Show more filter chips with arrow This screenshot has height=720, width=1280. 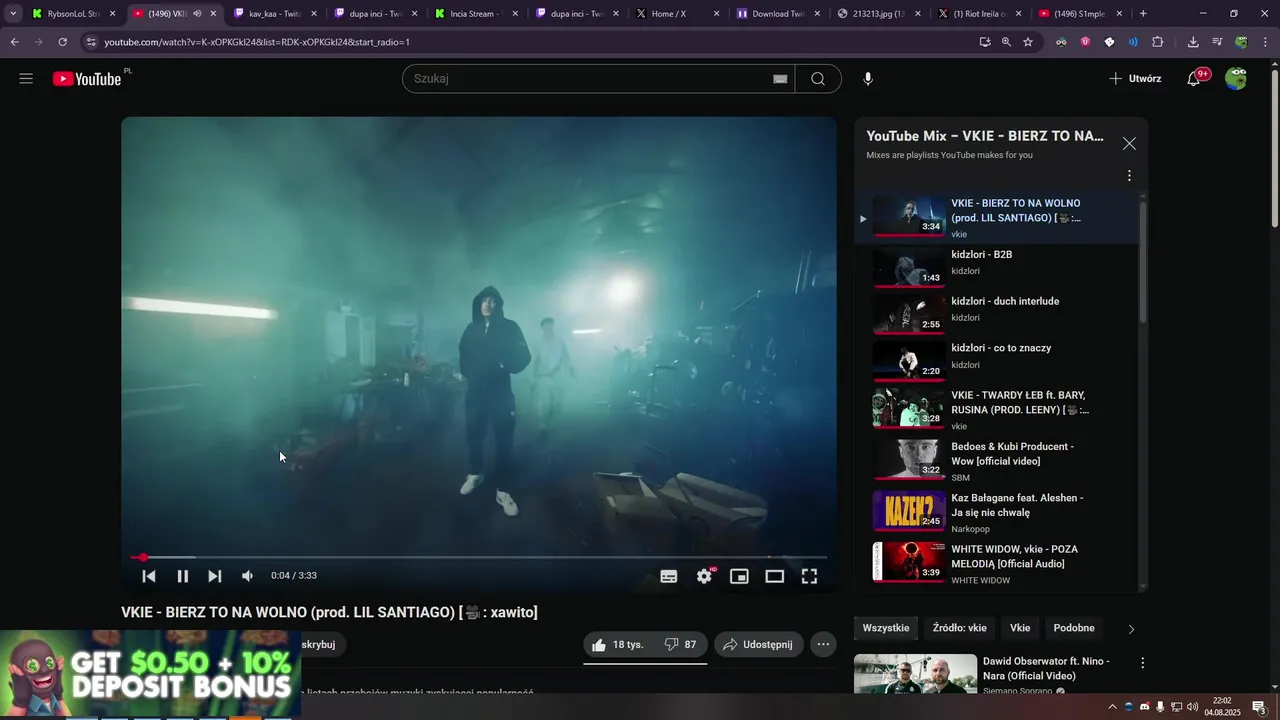click(x=1131, y=629)
